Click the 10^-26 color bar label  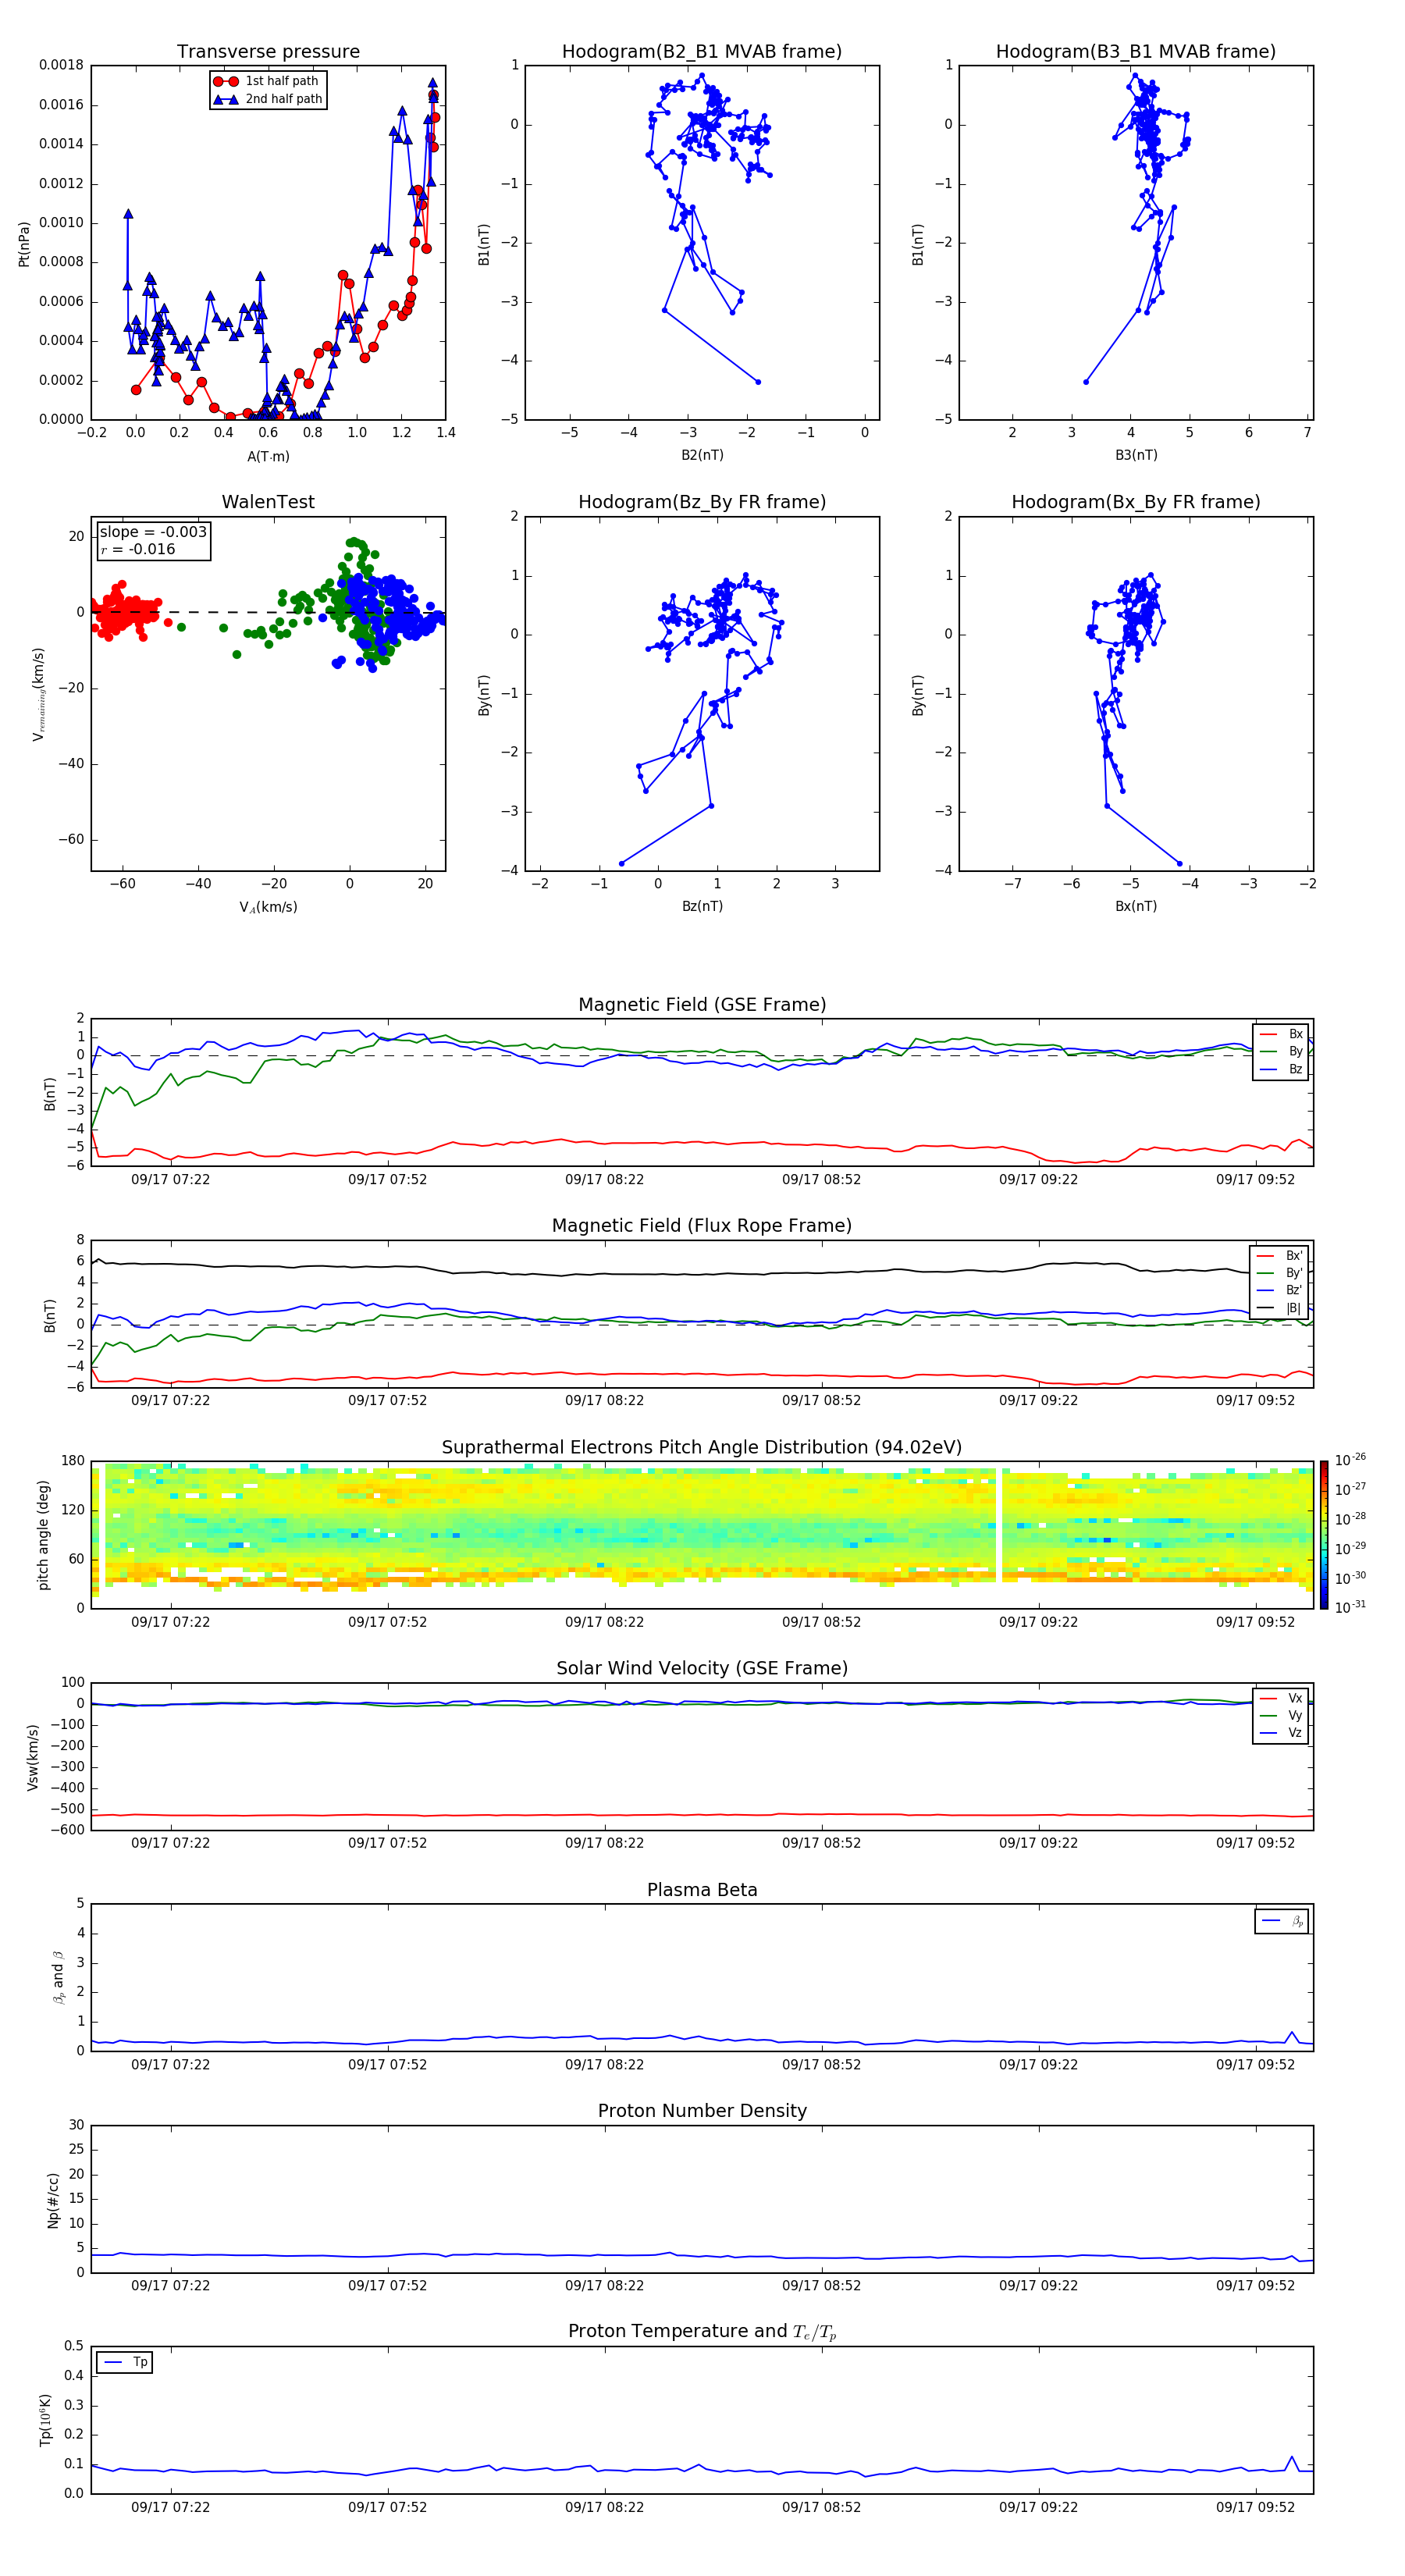click(1350, 1460)
